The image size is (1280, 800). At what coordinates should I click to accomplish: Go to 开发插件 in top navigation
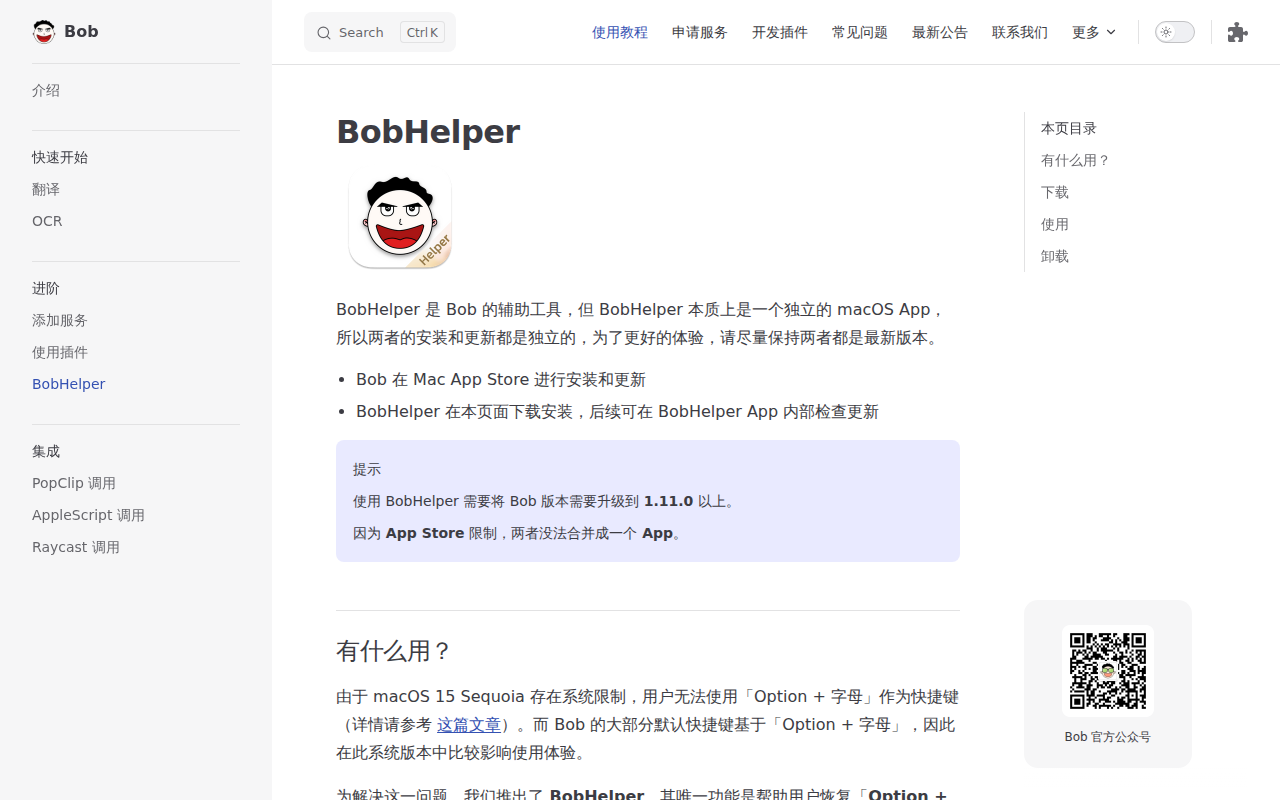coord(780,32)
